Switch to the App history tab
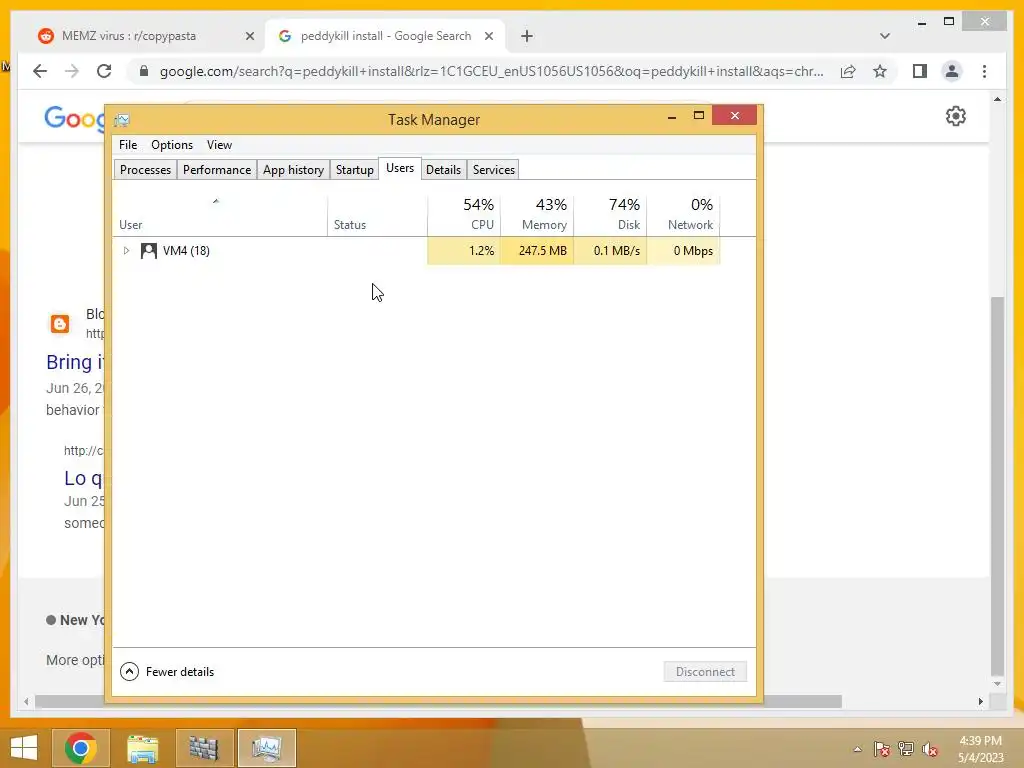Viewport: 1024px width, 768px height. click(x=293, y=170)
